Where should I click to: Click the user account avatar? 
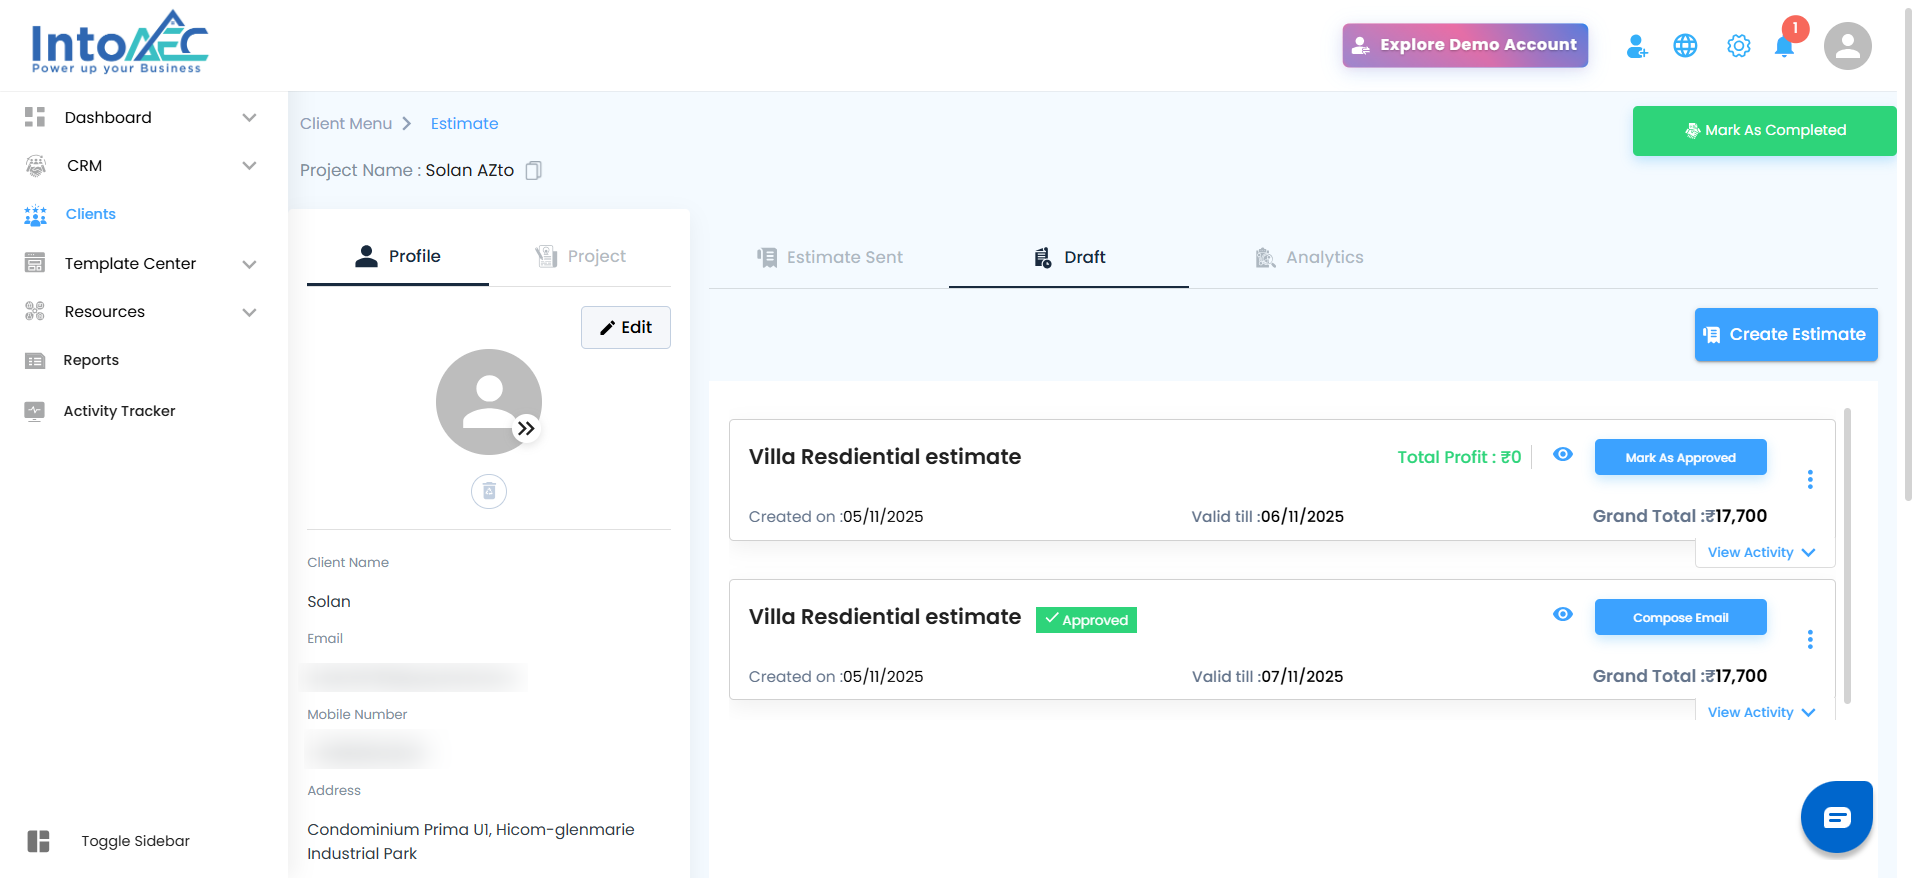(1847, 46)
